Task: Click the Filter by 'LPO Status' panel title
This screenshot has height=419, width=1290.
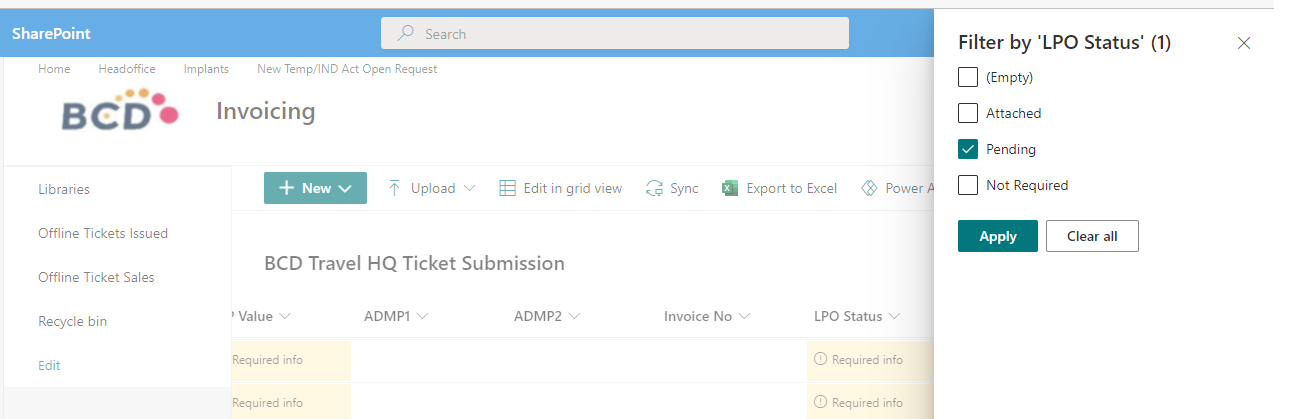Action: click(1064, 42)
